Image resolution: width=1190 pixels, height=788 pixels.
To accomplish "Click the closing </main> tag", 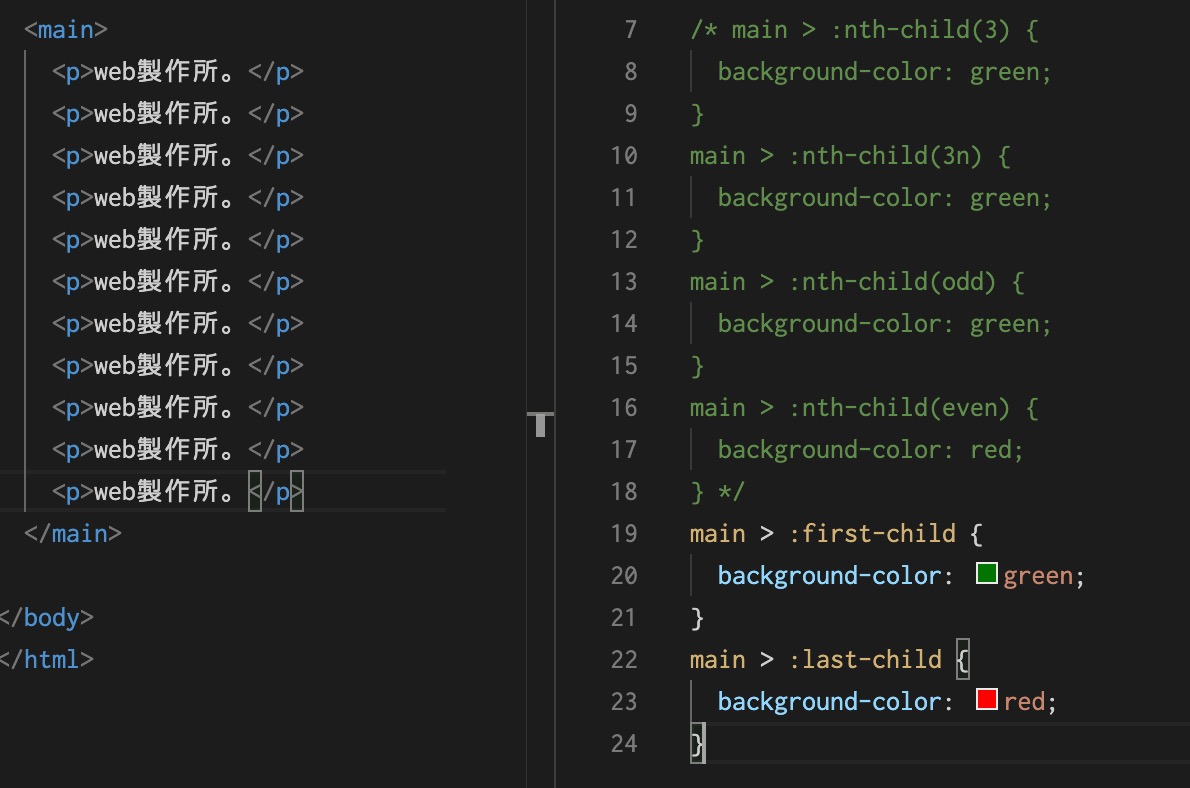I will coord(72,534).
